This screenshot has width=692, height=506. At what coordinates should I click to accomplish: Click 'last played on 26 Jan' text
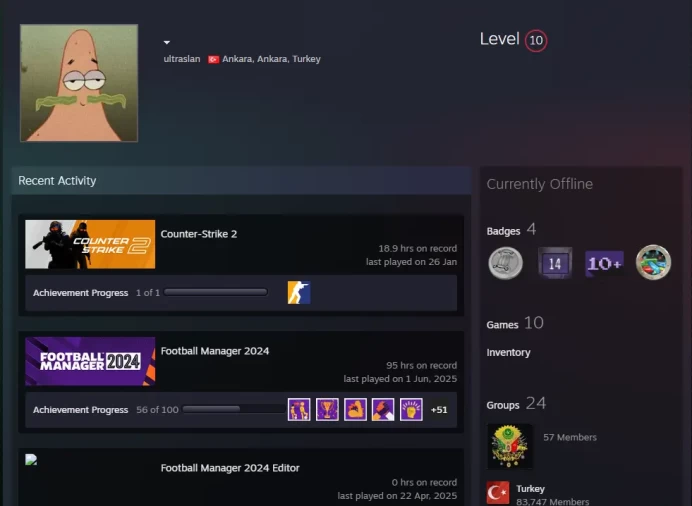click(x=411, y=262)
